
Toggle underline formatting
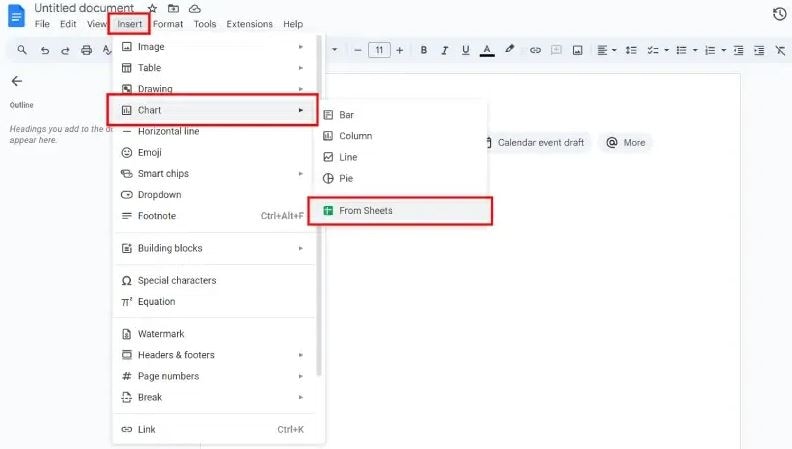tap(466, 50)
